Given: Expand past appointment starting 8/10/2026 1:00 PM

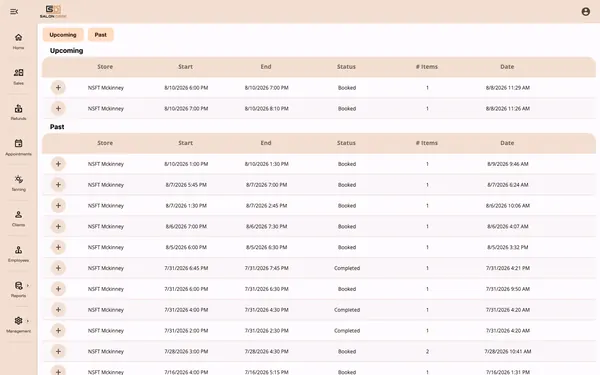Looking at the screenshot, I should [58, 164].
